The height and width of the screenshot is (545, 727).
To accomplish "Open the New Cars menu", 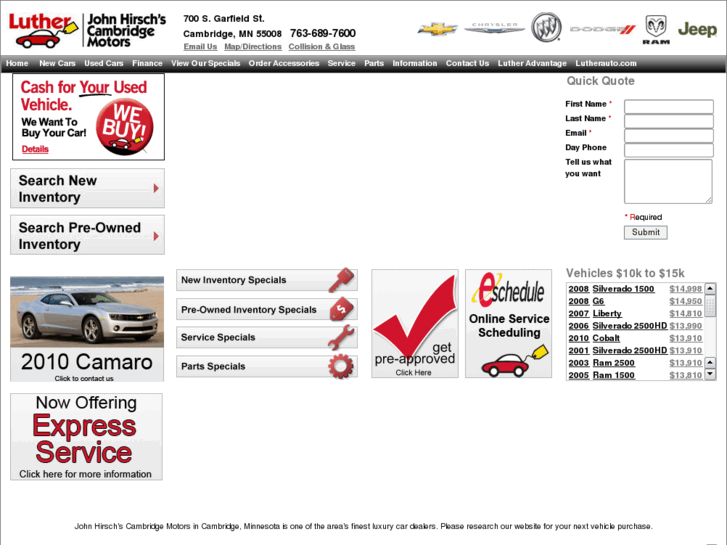I will coord(57,64).
